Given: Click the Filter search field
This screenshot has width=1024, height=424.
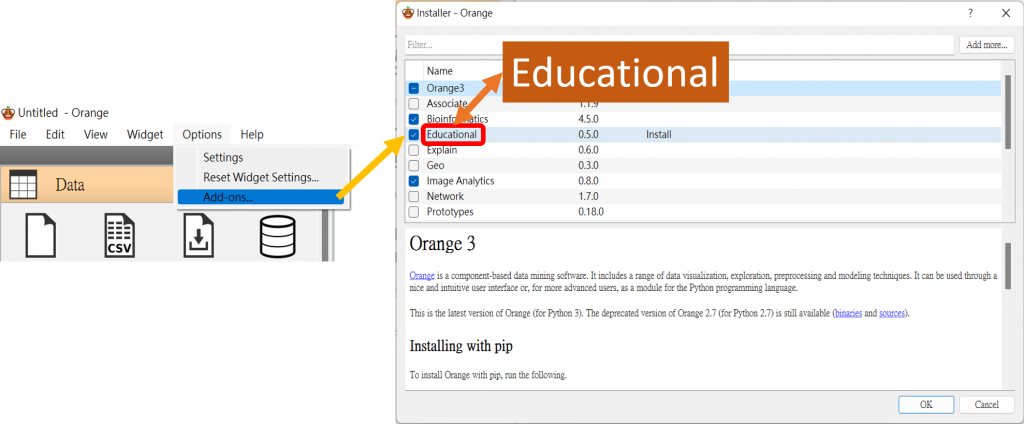Looking at the screenshot, I should tap(679, 45).
